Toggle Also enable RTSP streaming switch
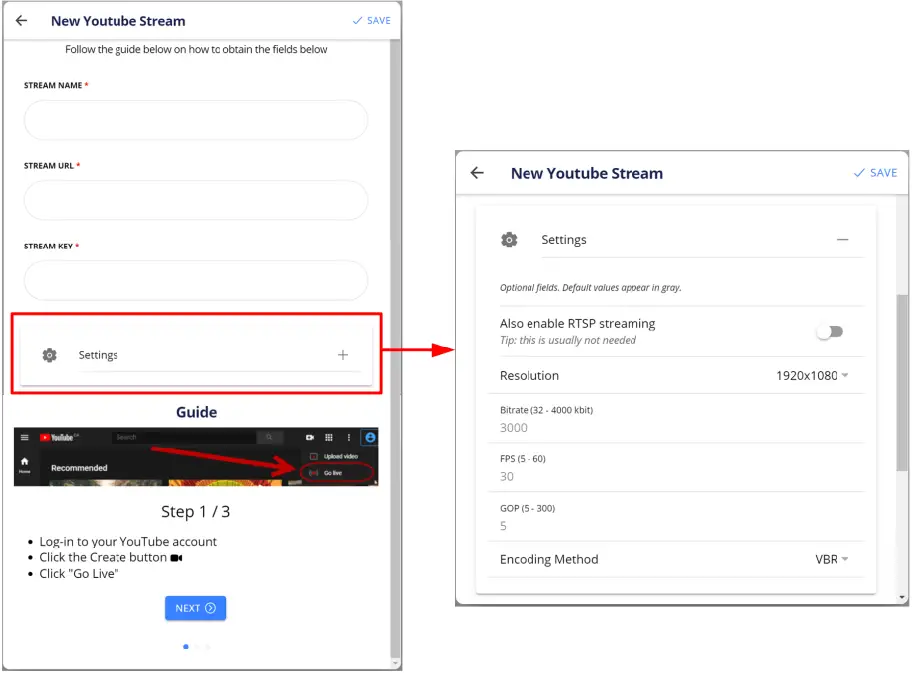This screenshot has height=677, width=916. coord(830,332)
